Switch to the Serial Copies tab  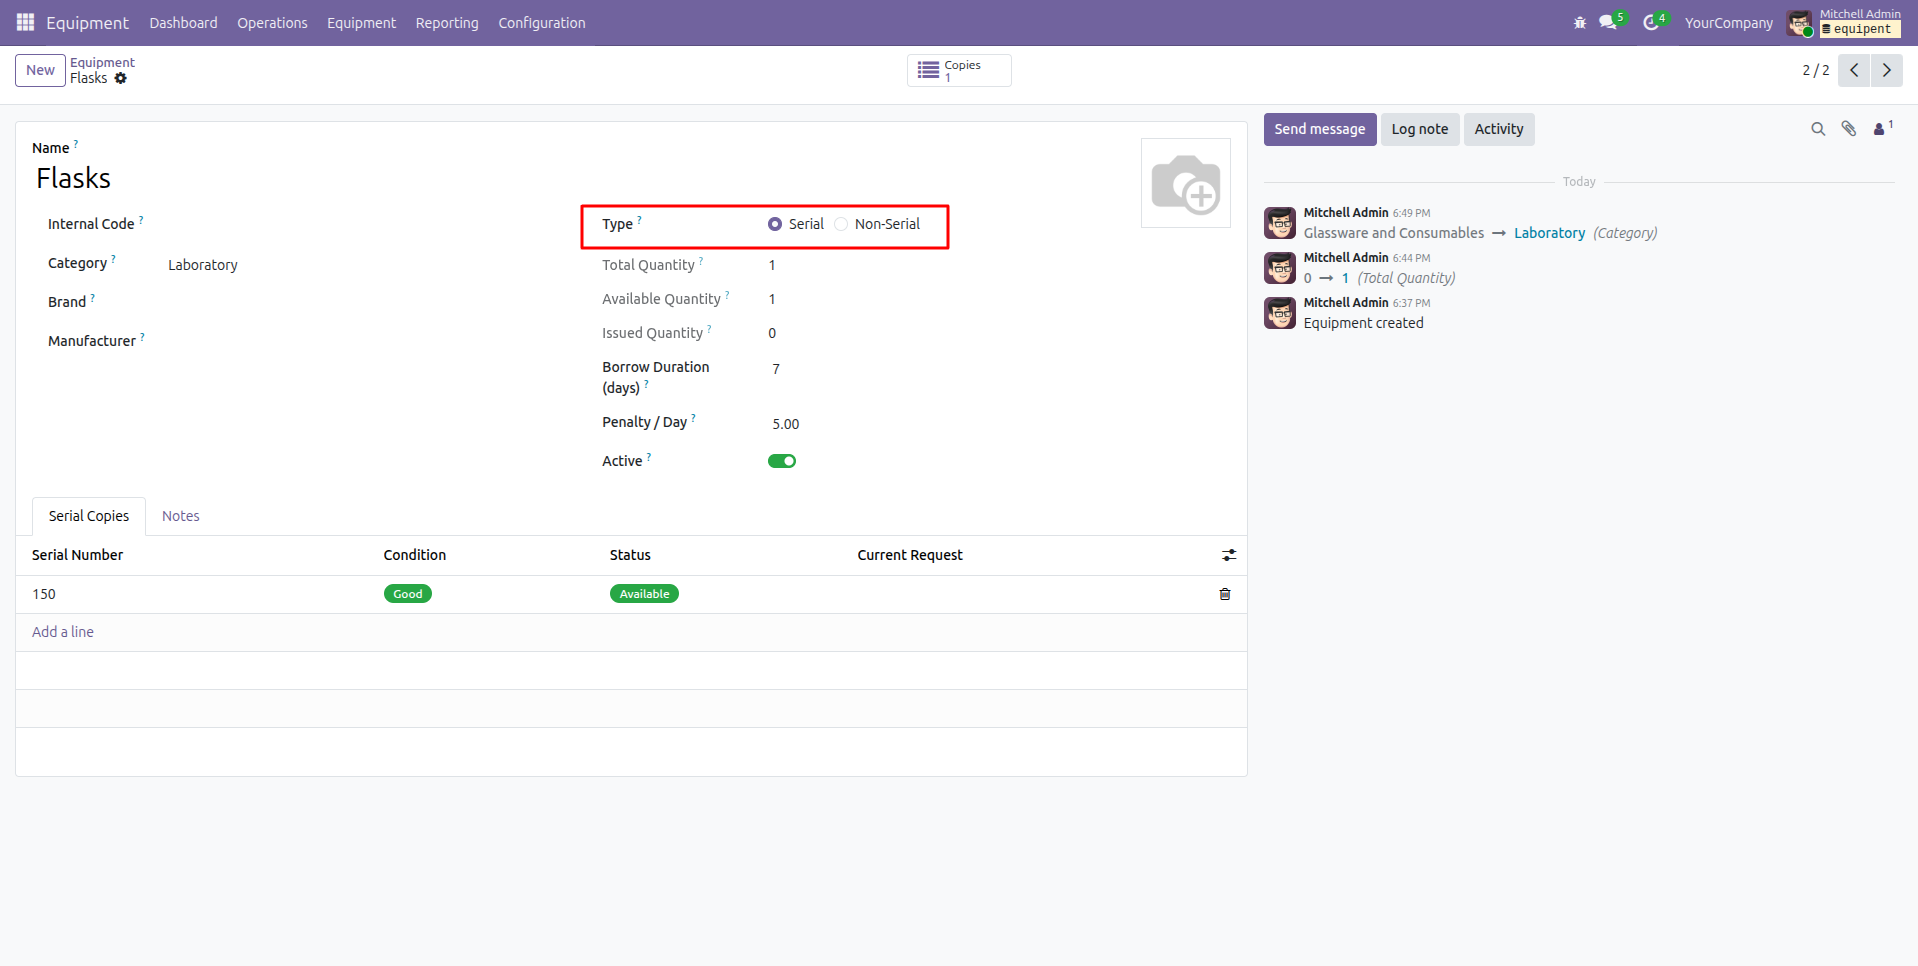pos(89,516)
